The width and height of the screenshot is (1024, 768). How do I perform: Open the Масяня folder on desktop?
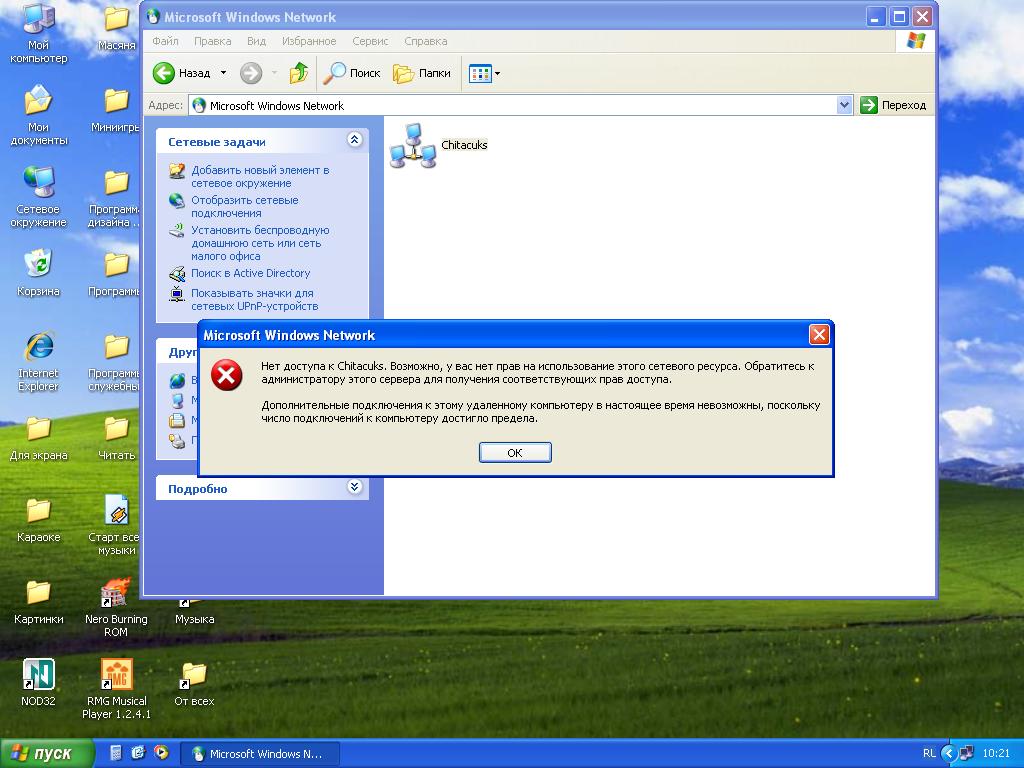coord(116,27)
